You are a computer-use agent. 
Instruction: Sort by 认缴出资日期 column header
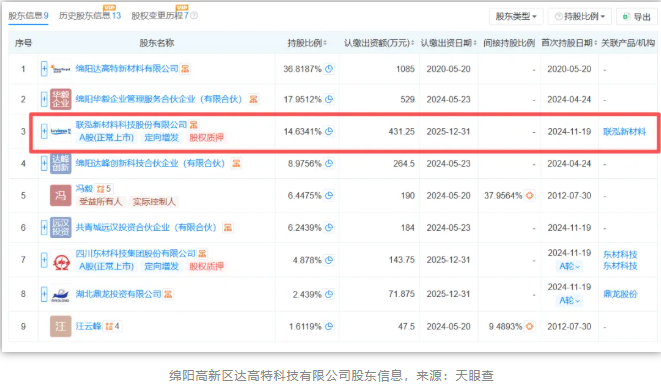pos(449,43)
